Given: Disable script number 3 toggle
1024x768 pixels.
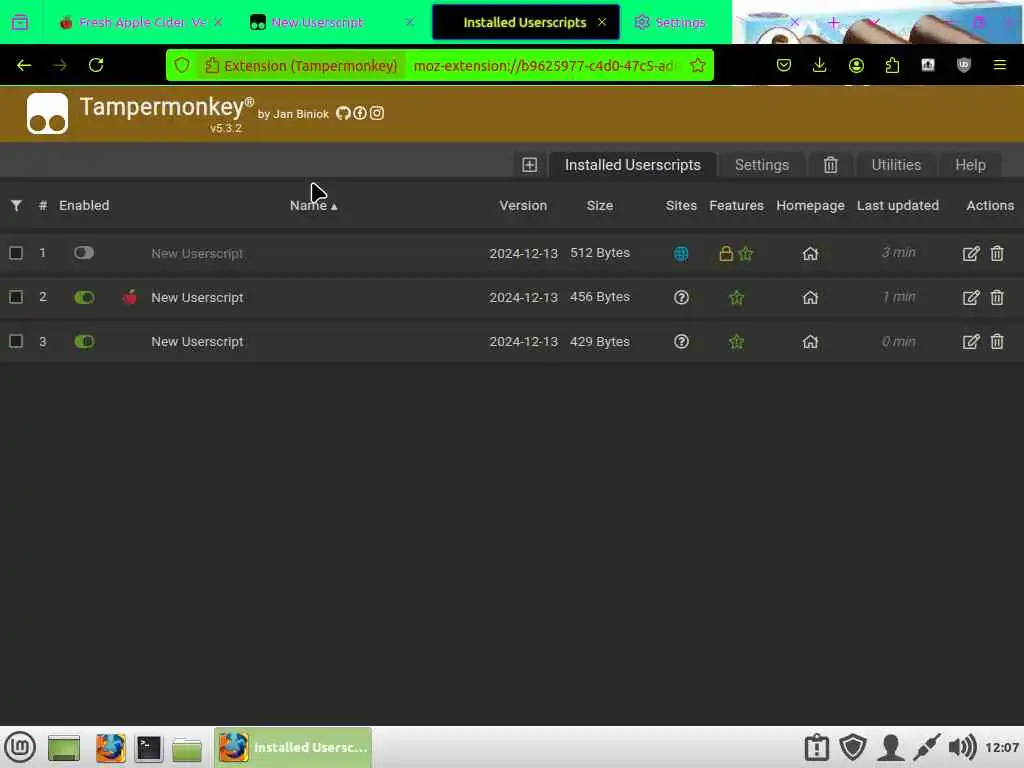Looking at the screenshot, I should 84,342.
